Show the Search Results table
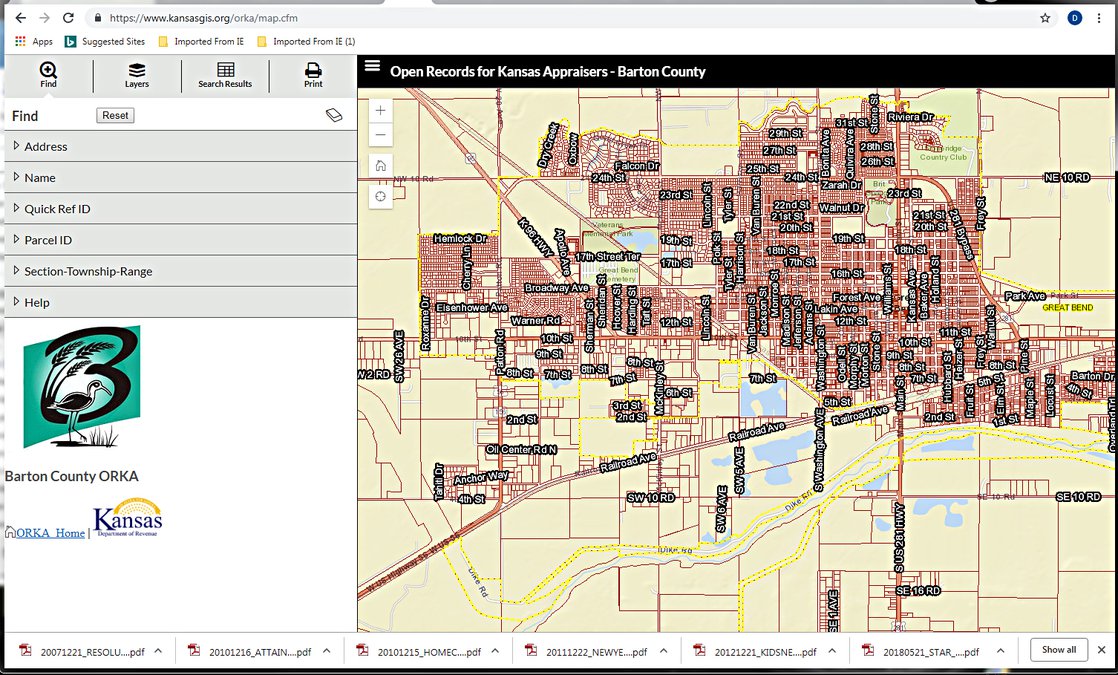The height and width of the screenshot is (675, 1118). point(225,75)
